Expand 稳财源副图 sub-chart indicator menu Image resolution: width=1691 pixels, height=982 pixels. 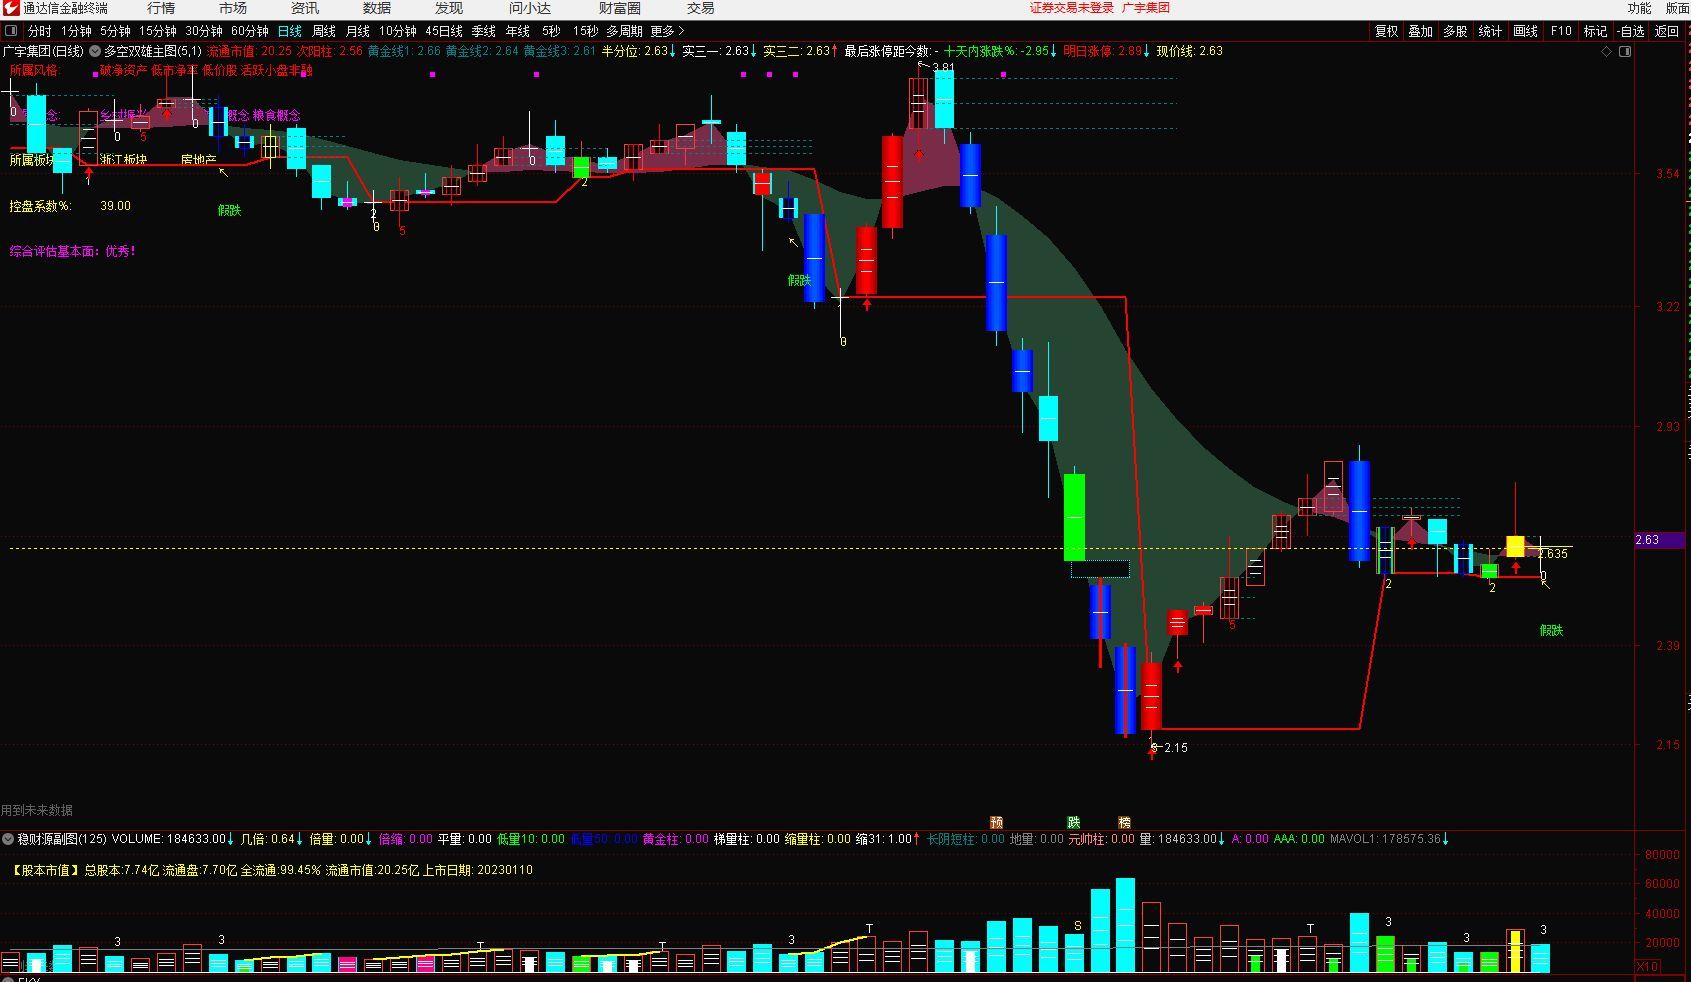click(8, 839)
